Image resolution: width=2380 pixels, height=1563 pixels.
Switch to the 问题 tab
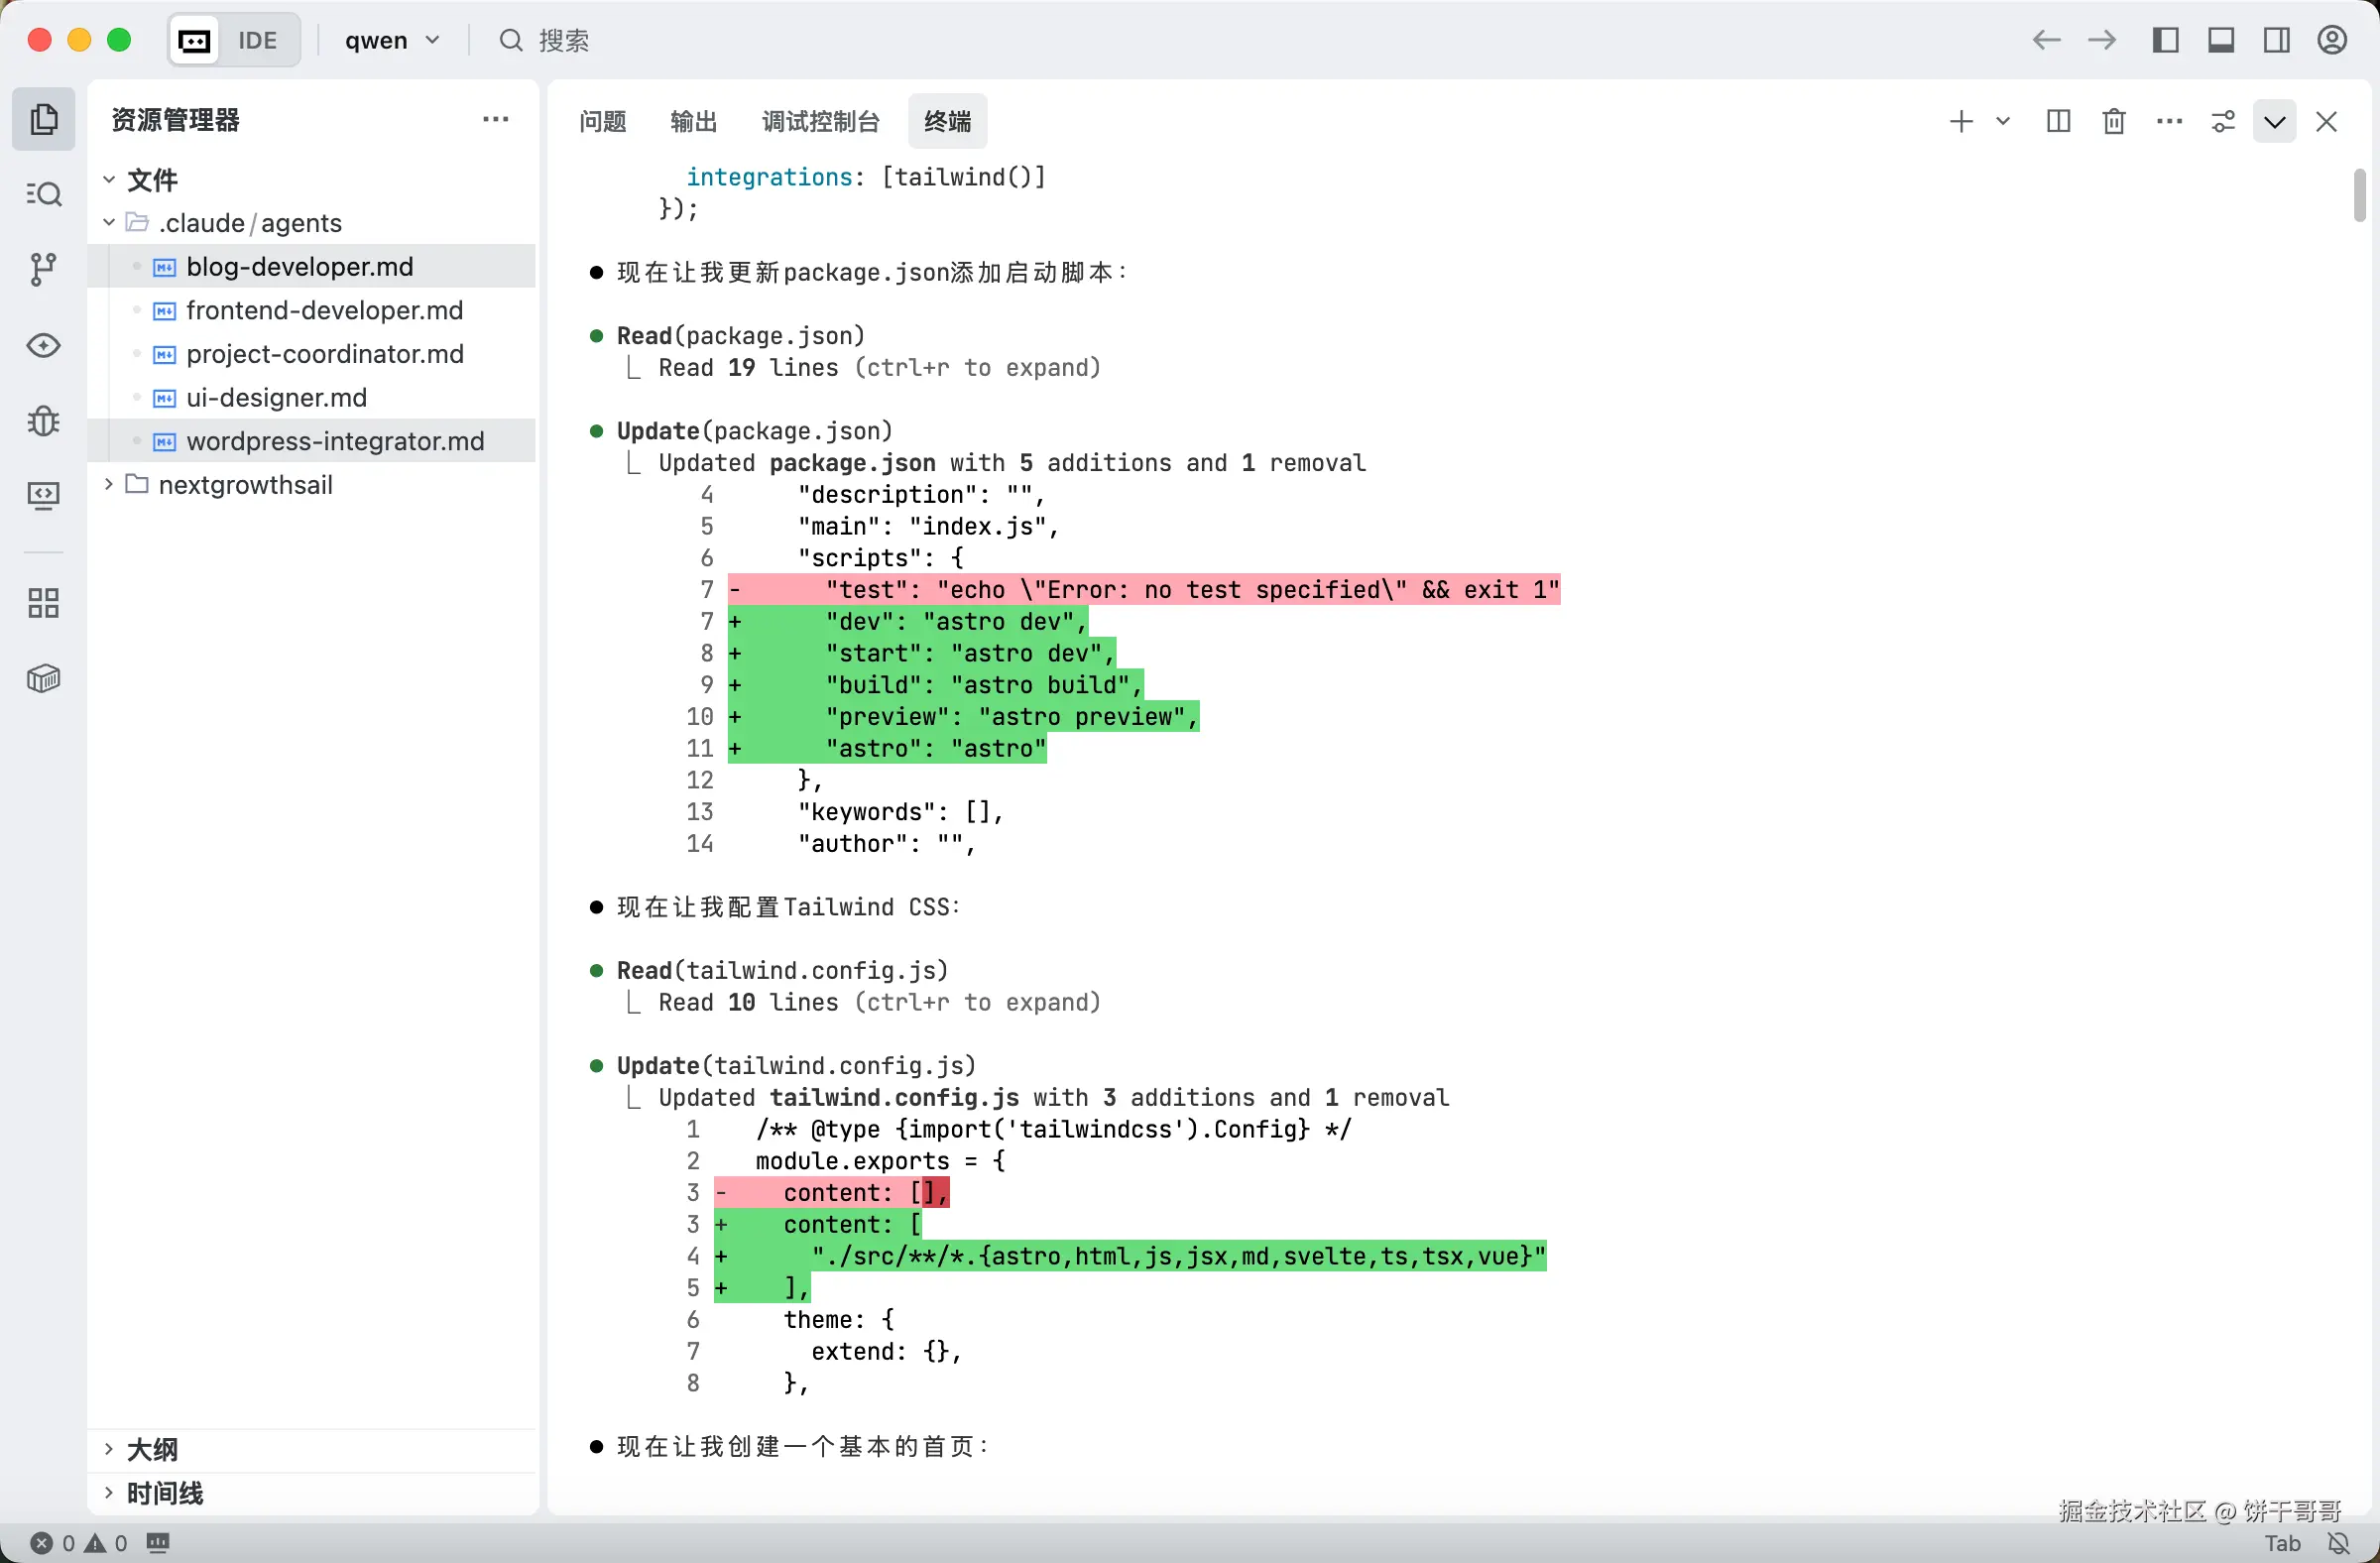point(603,121)
